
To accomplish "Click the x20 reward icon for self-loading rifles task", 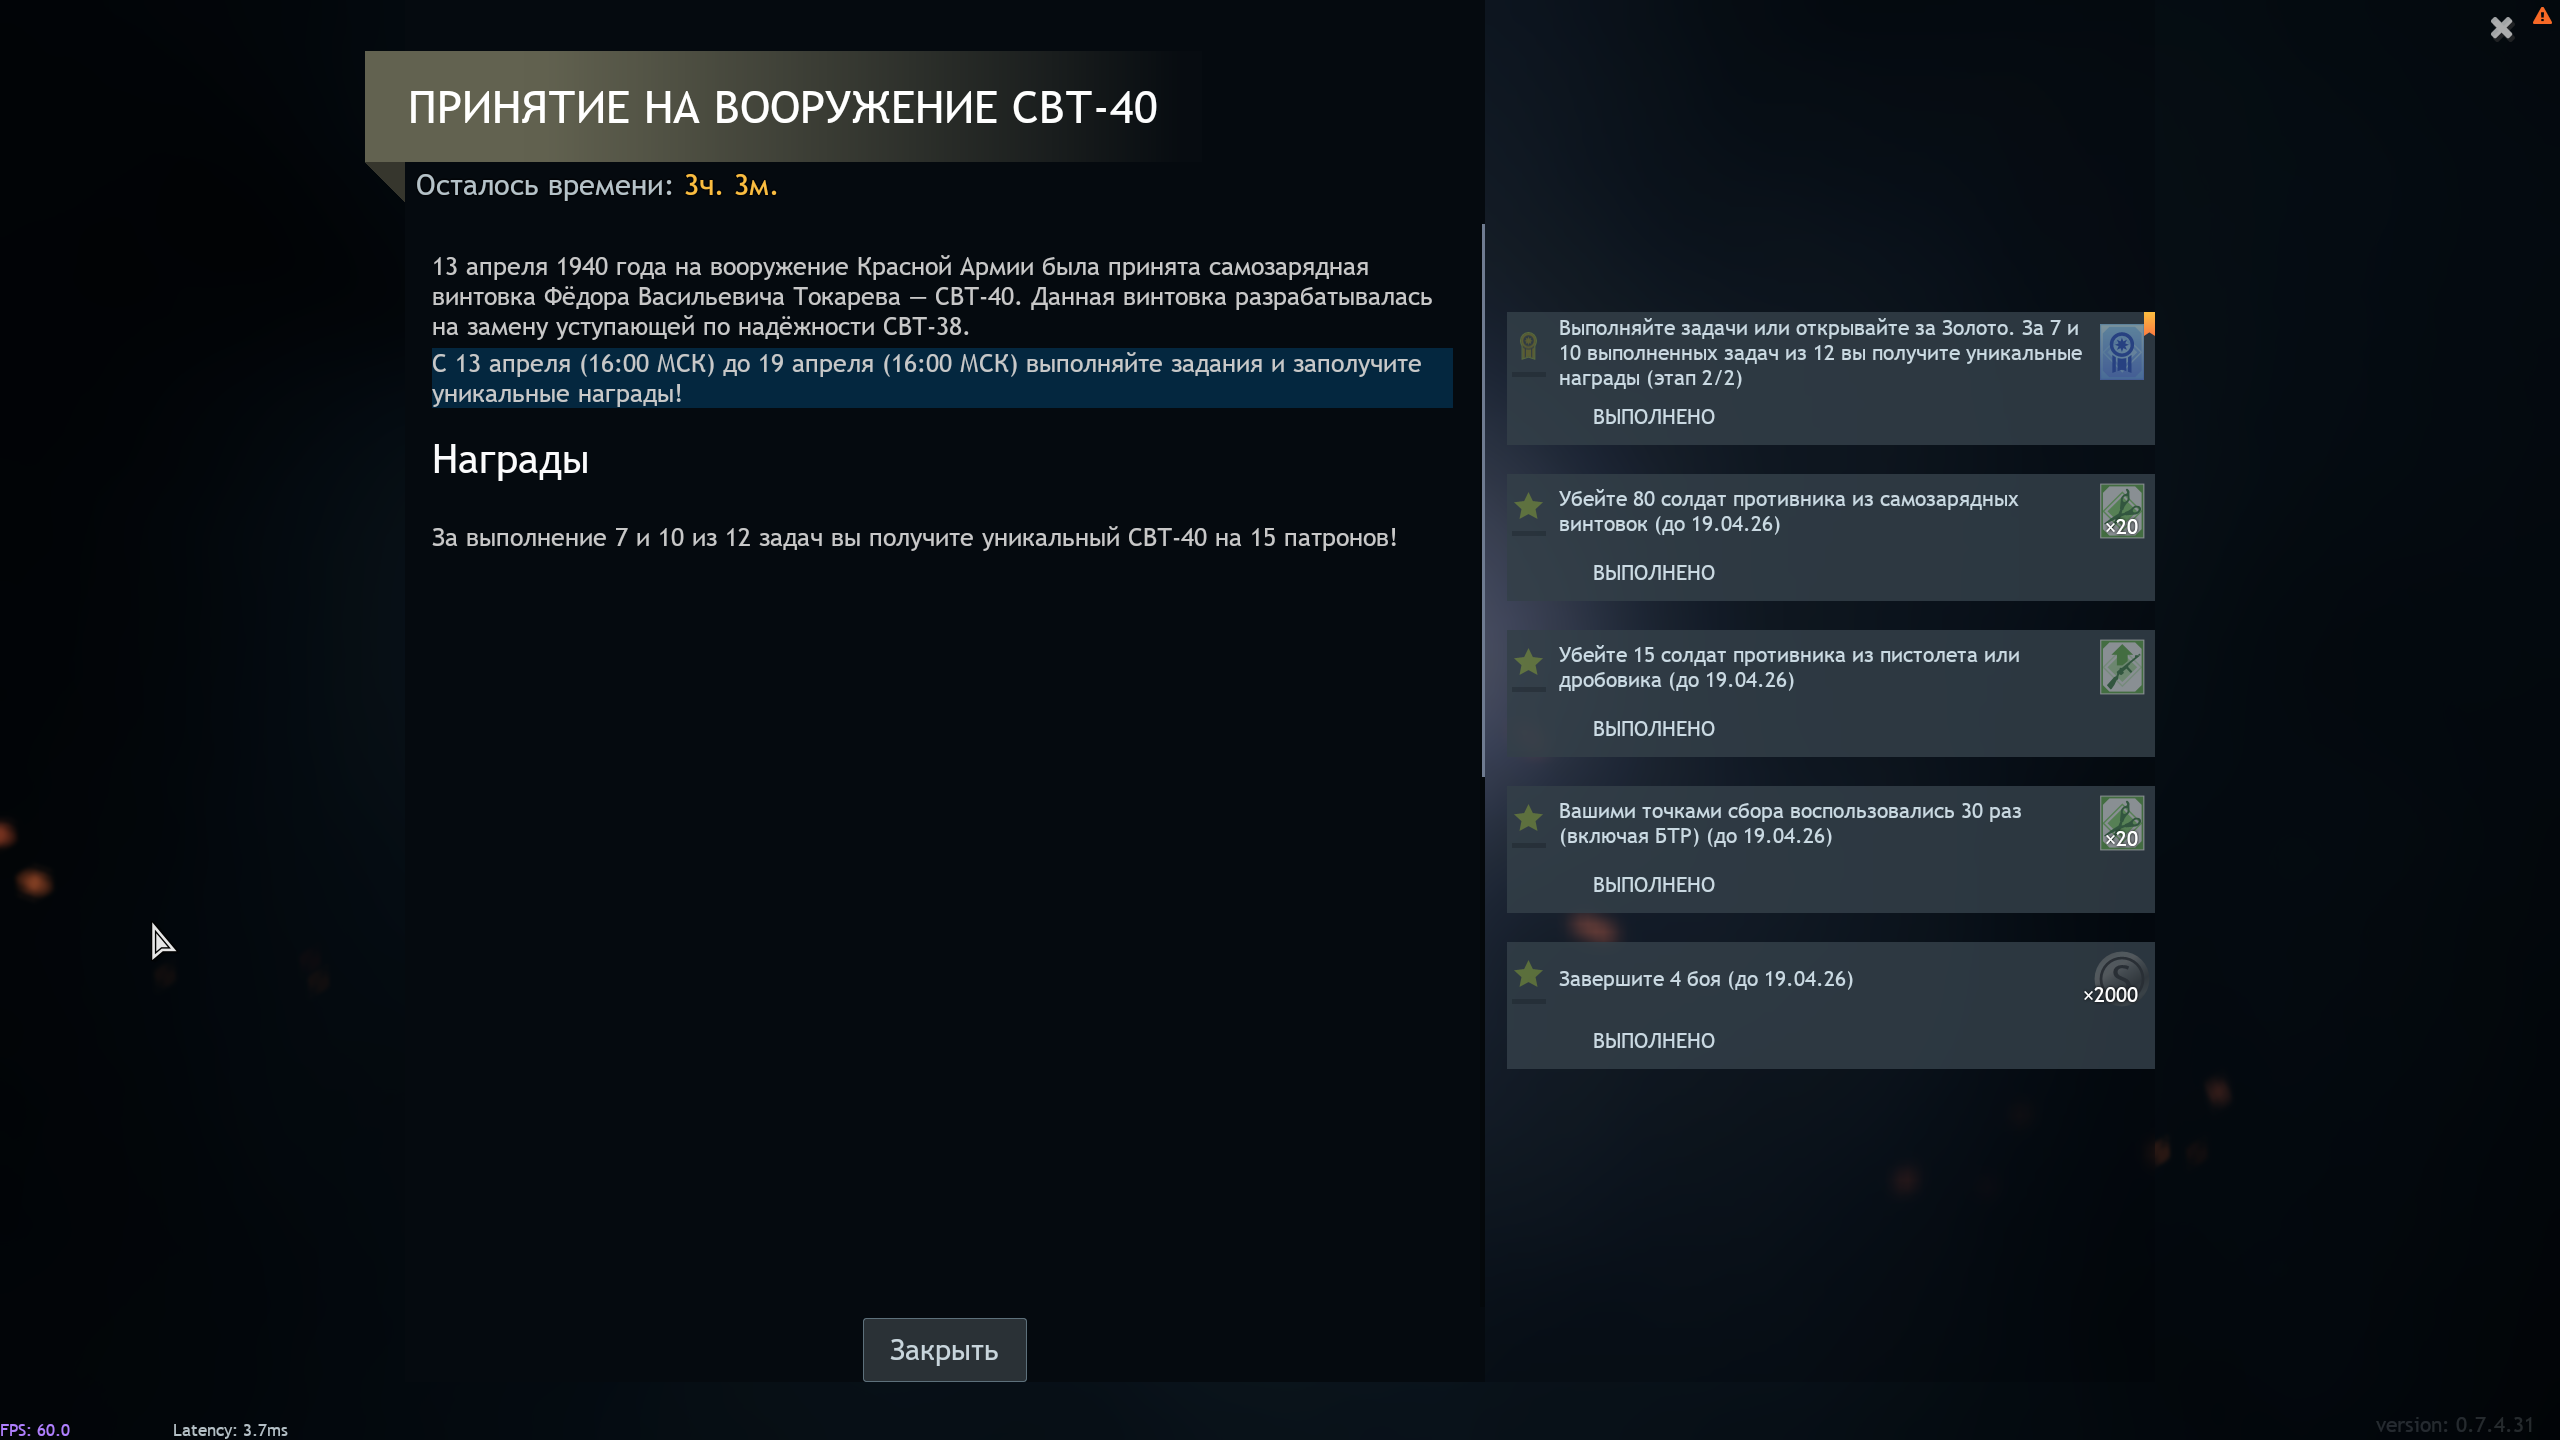I will pyautogui.click(x=2121, y=511).
